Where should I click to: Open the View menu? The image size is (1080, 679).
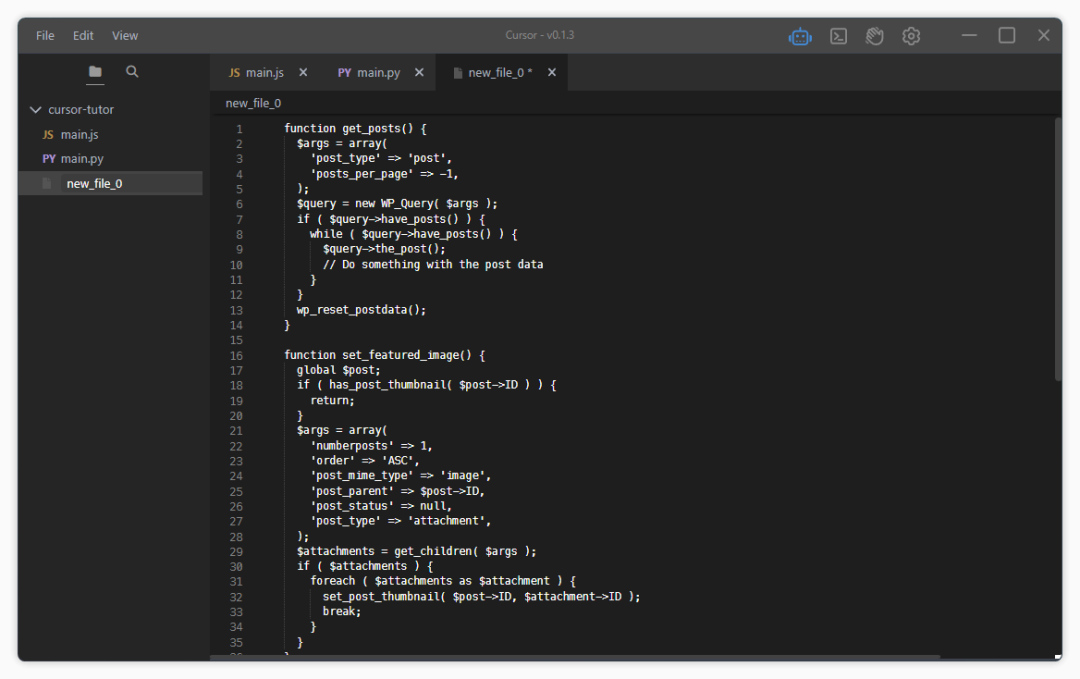tap(125, 36)
